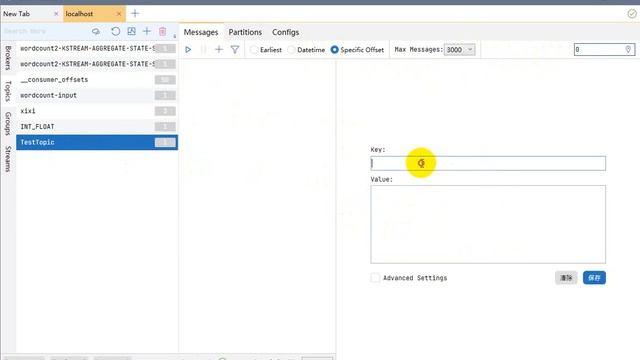Start consuming with the play icon
640x360 pixels.
(188, 50)
